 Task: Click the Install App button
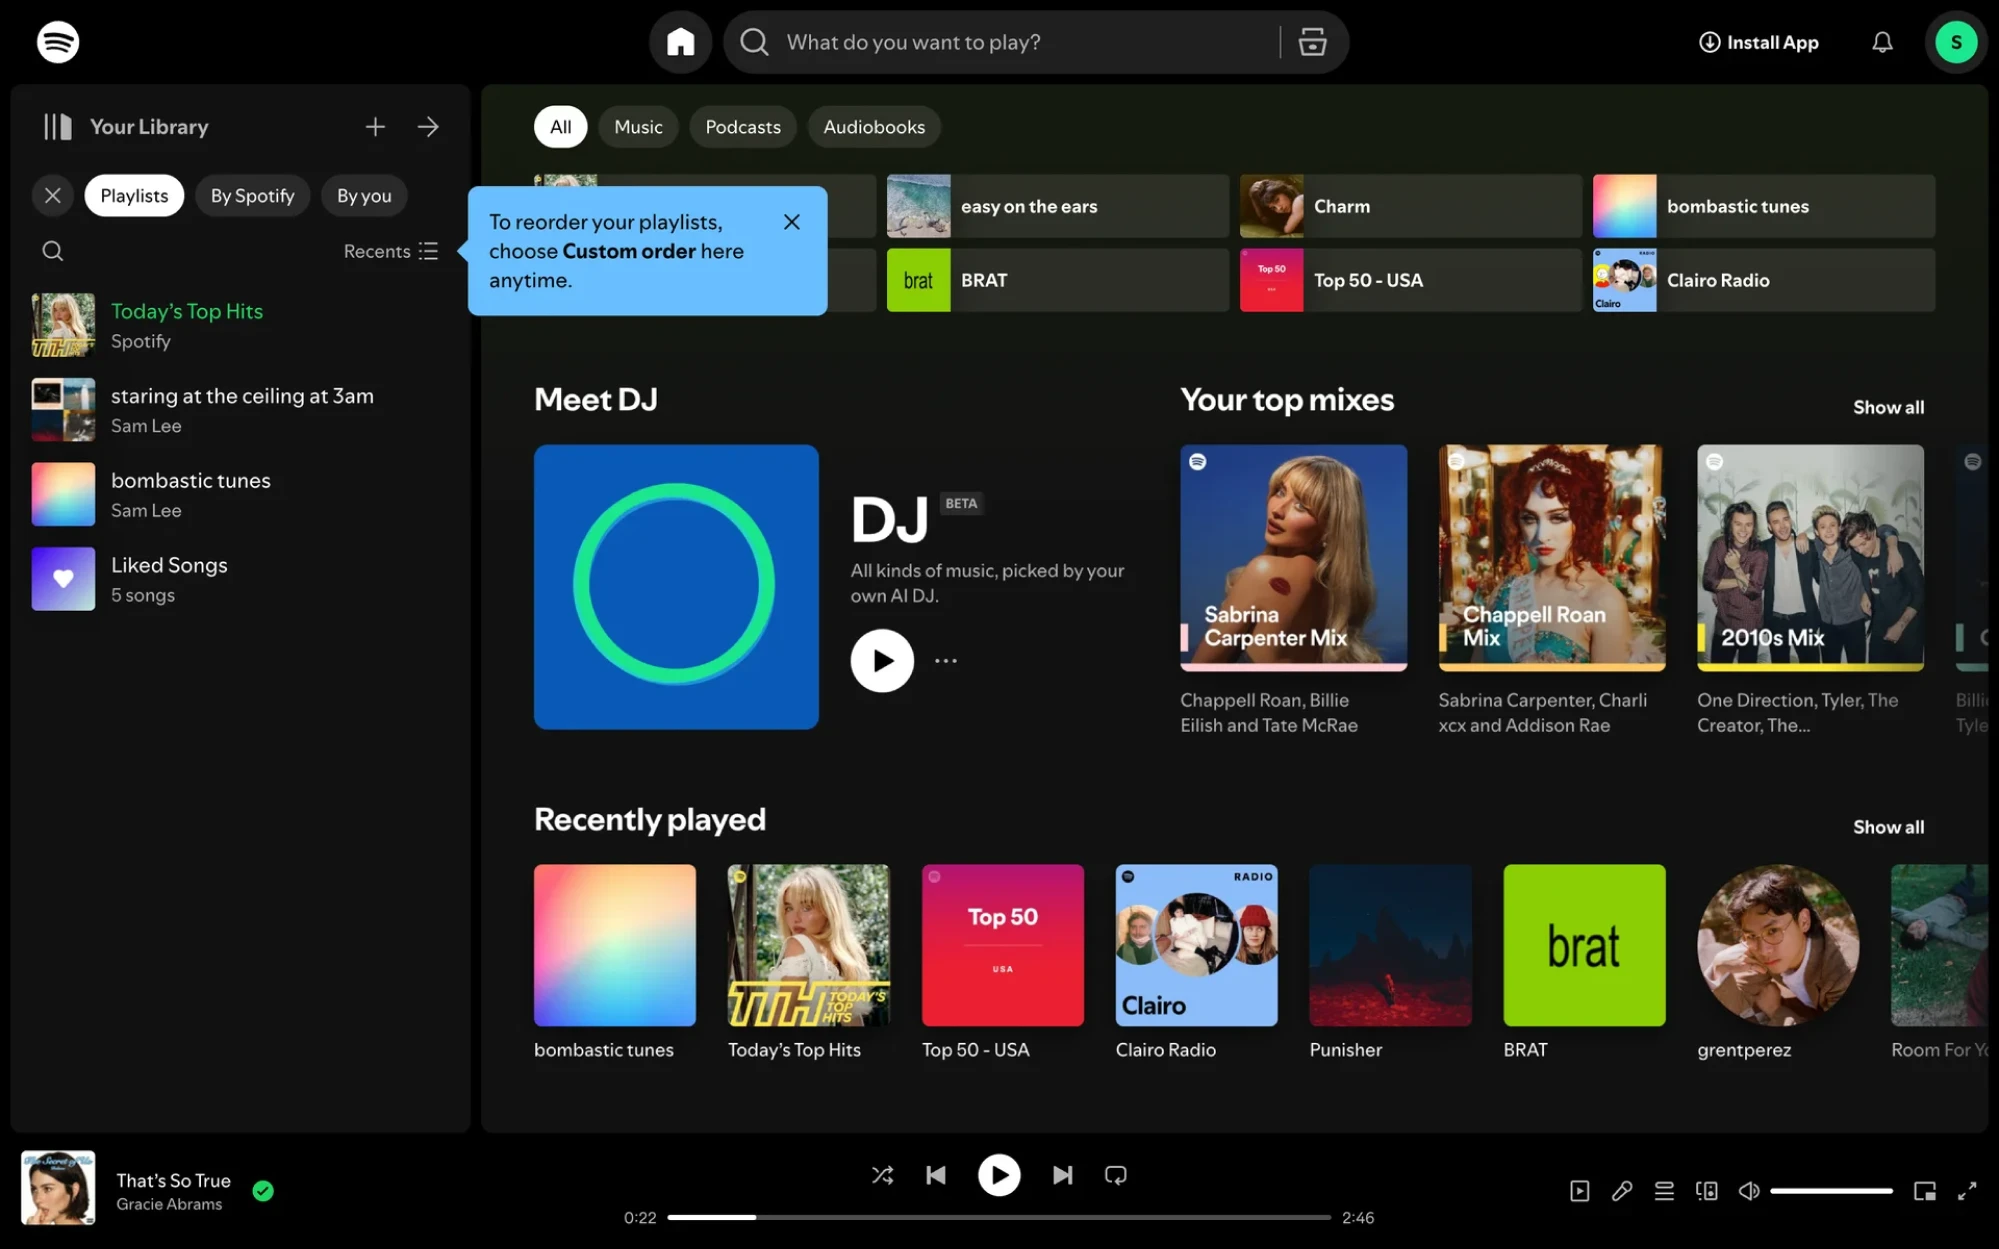(x=1758, y=42)
